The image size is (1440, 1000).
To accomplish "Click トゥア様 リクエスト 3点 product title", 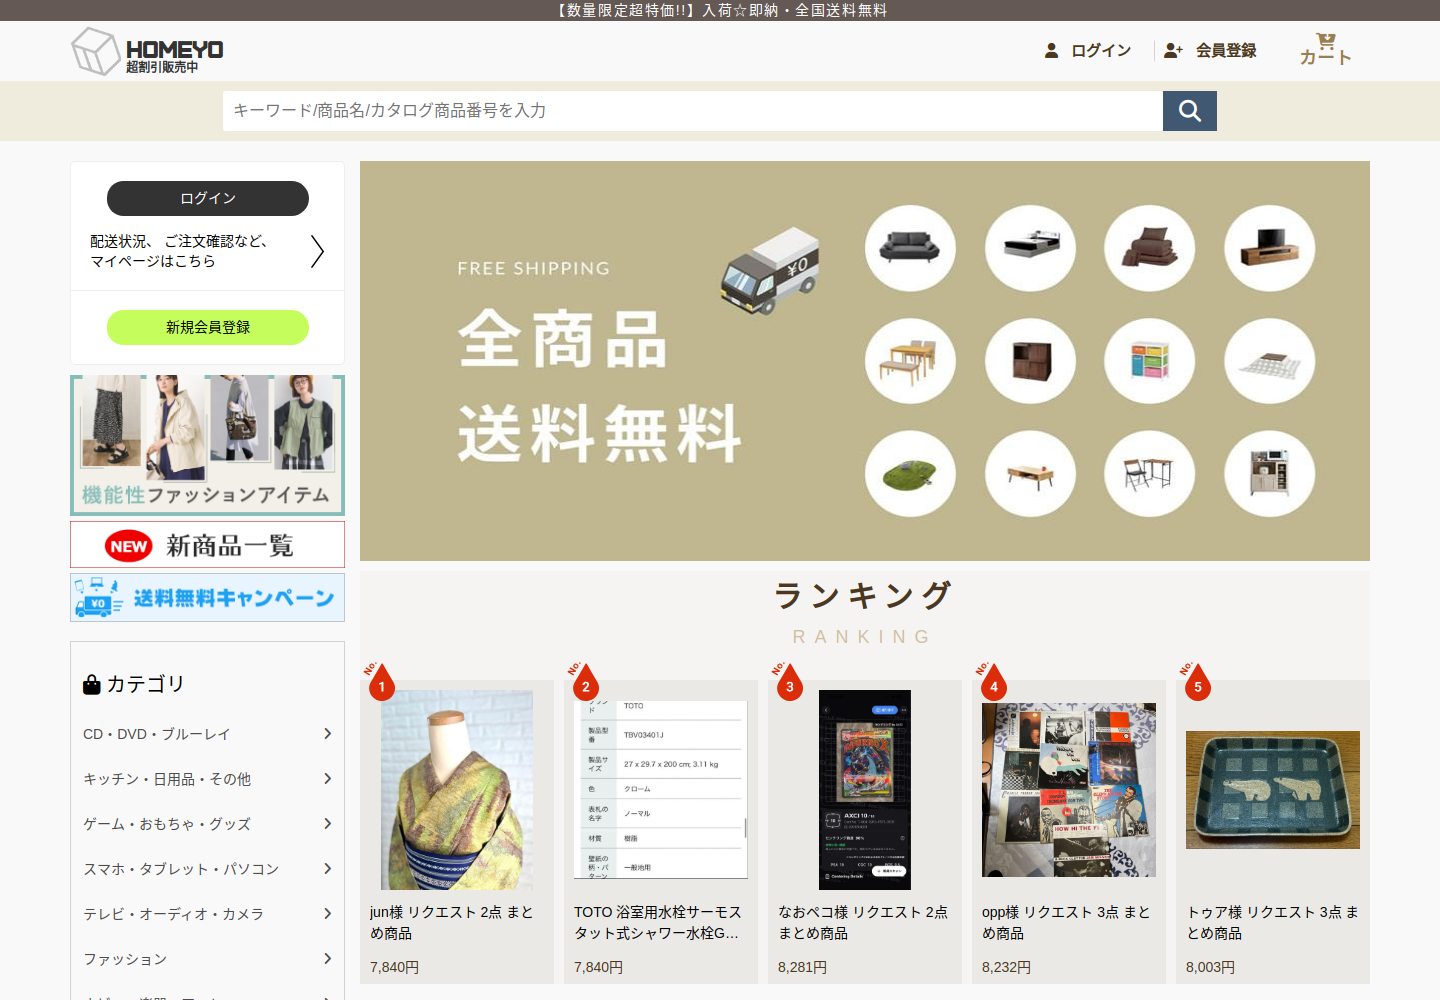I will click(x=1272, y=922).
